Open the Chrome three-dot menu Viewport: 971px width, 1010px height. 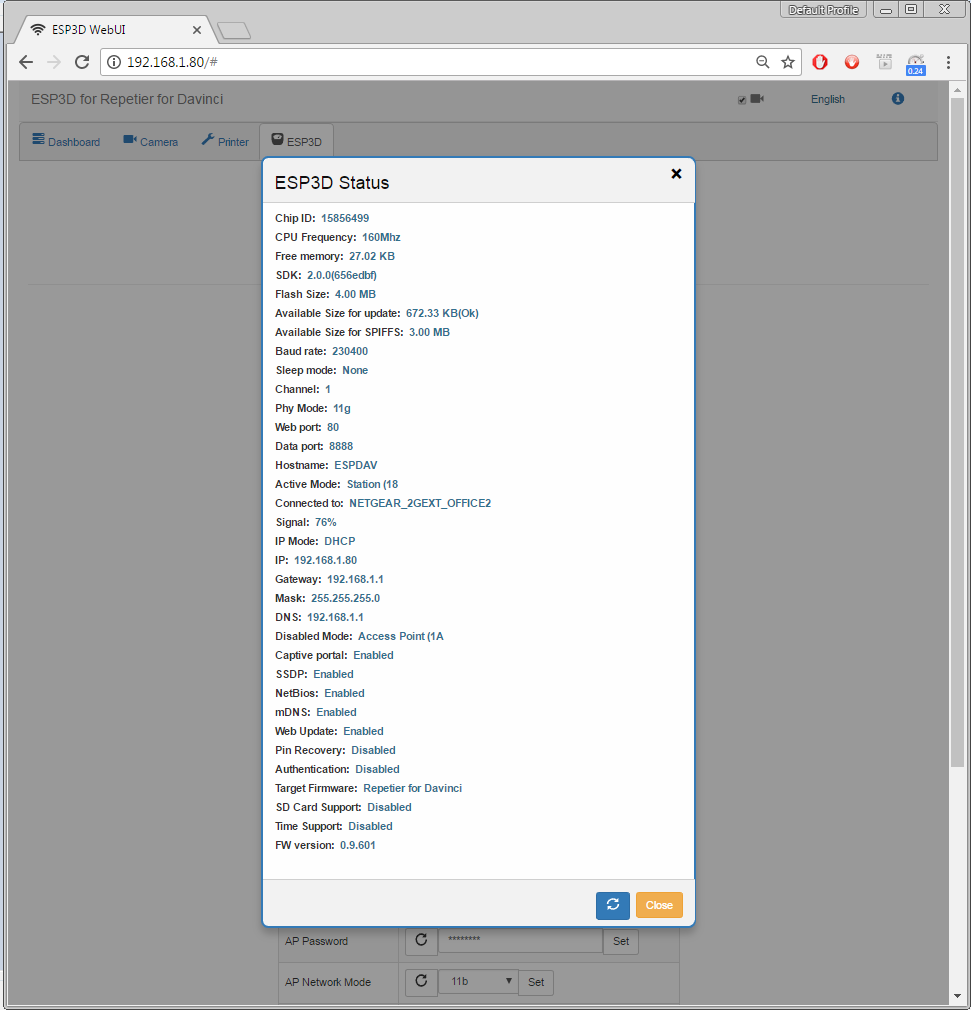tap(948, 62)
